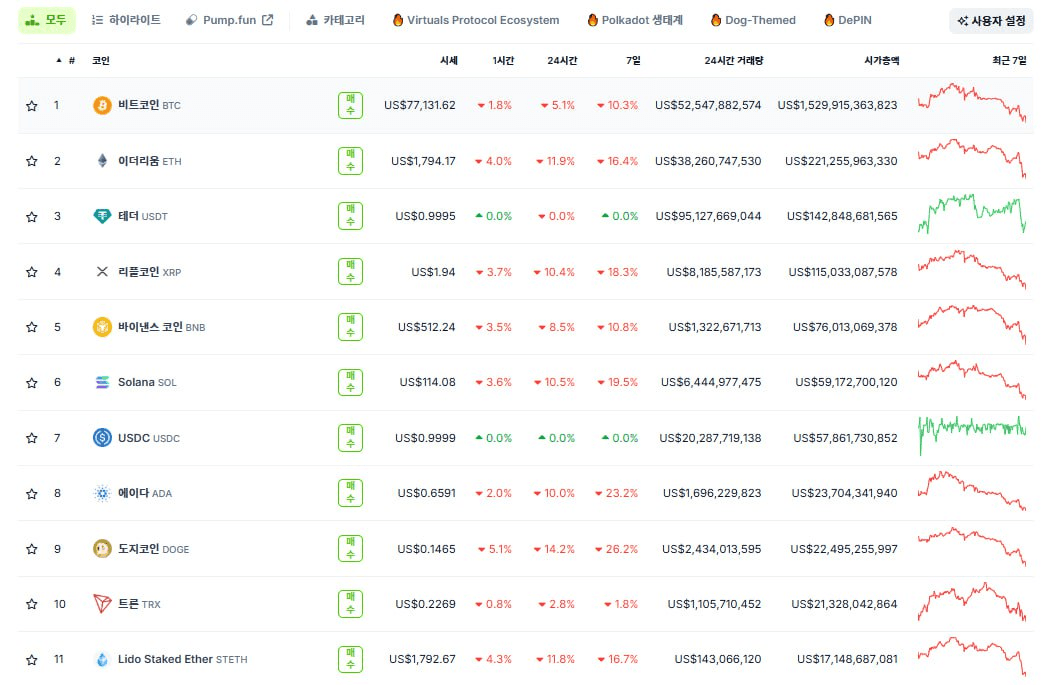This screenshot has width=1041, height=685.
Task: Click the buy button for Solana
Action: pos(351,382)
